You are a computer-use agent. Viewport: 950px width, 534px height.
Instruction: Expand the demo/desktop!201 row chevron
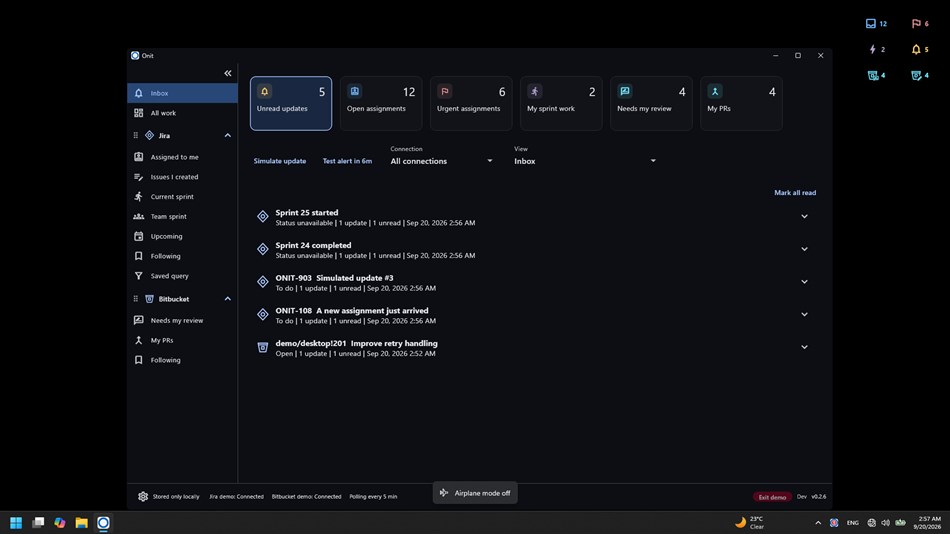805,347
